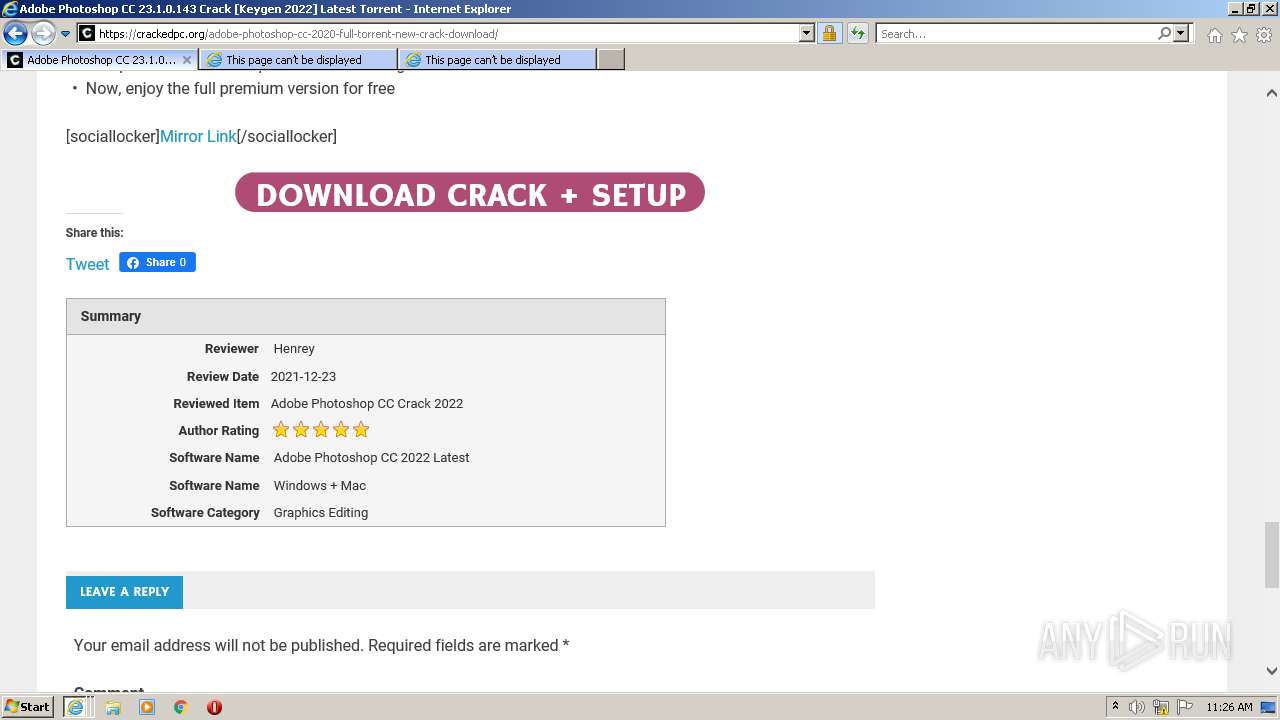This screenshot has height=720, width=1280.
Task: Open File Explorer folder in taskbar
Action: [x=113, y=707]
